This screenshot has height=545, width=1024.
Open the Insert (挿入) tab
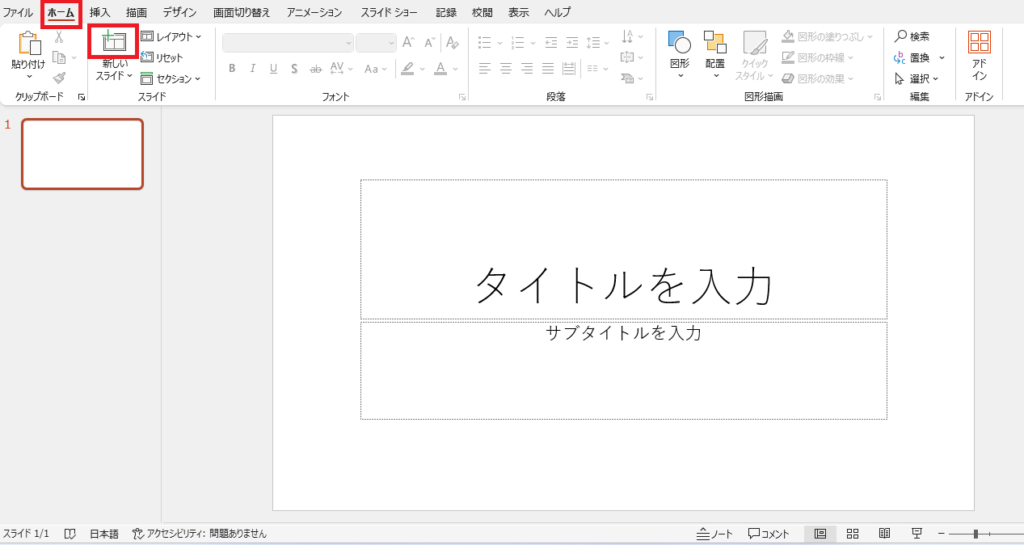click(x=100, y=13)
